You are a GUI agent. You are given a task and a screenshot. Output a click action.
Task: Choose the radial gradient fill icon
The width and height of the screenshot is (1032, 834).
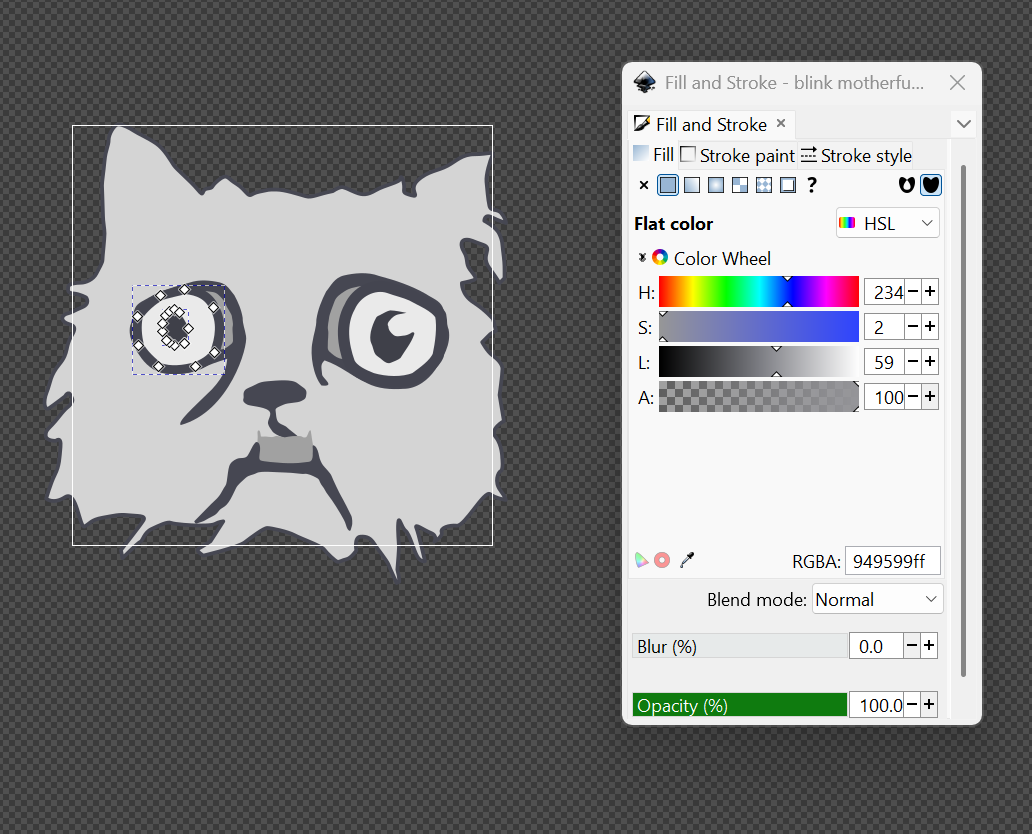[x=716, y=185]
